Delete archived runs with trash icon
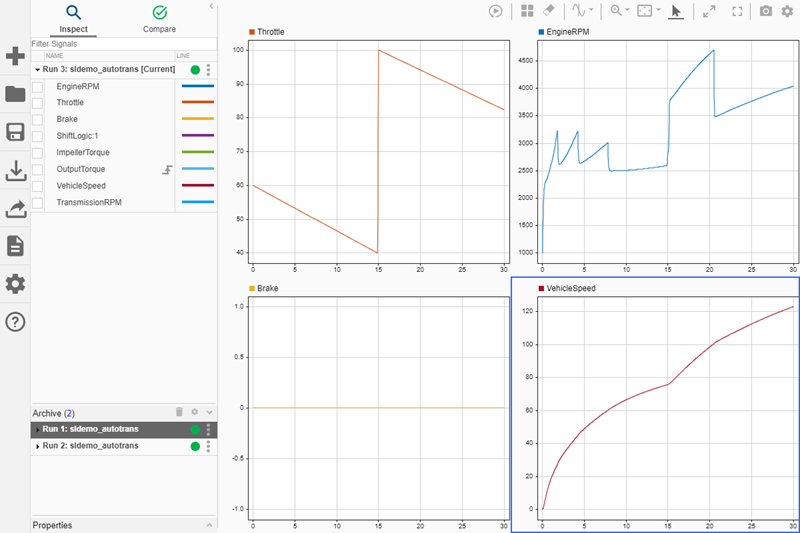This screenshot has width=800, height=533. [179, 412]
